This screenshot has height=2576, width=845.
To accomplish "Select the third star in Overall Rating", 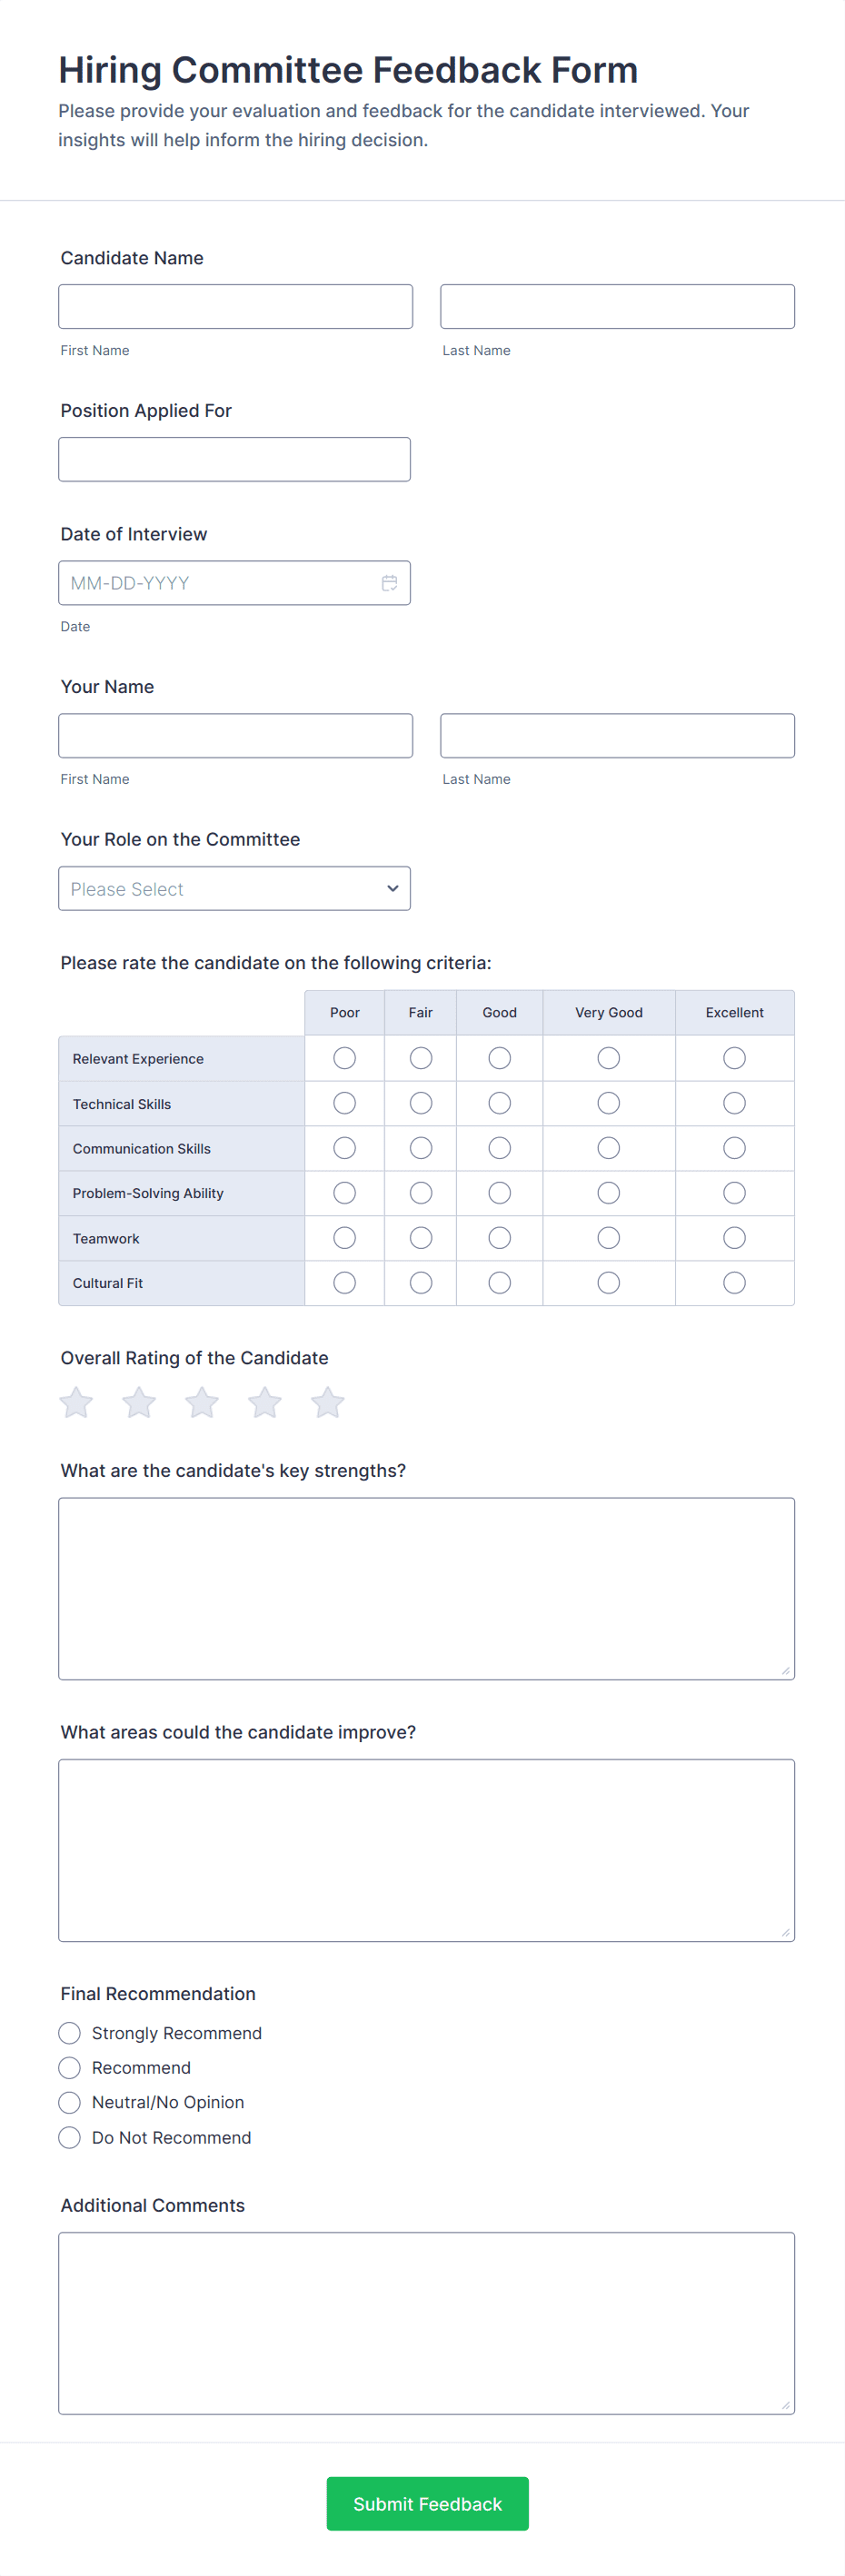I will pyautogui.click(x=202, y=1402).
